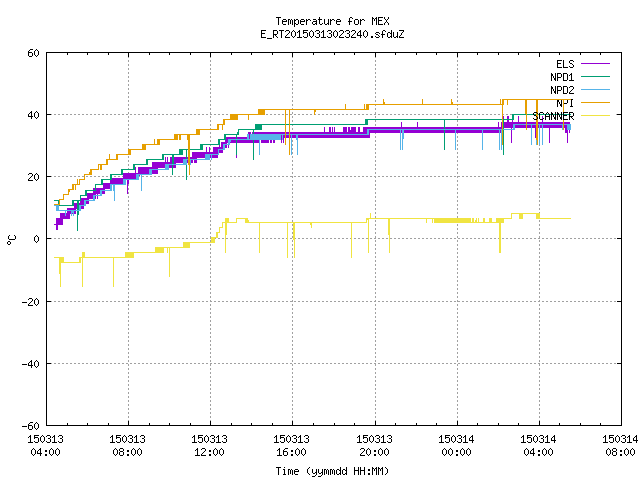Click the y-axis label -60
Viewport: 640px width, 480px height.
[x=31, y=426]
